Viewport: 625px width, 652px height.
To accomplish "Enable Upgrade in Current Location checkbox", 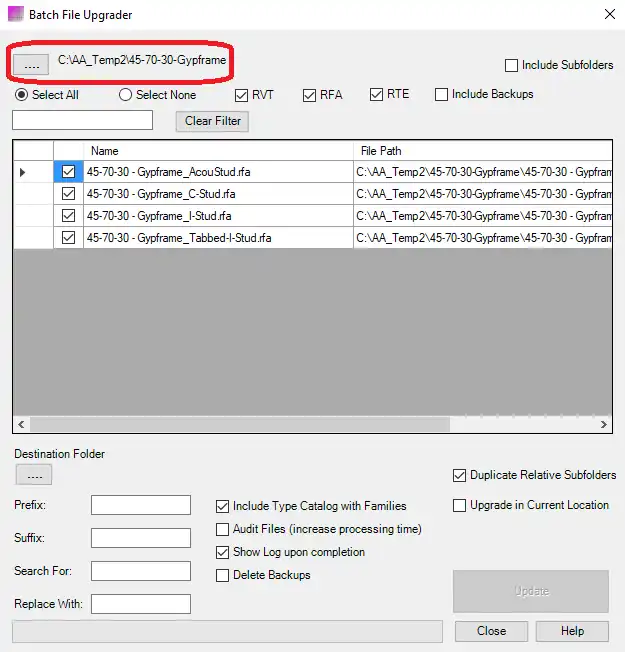I will click(459, 506).
